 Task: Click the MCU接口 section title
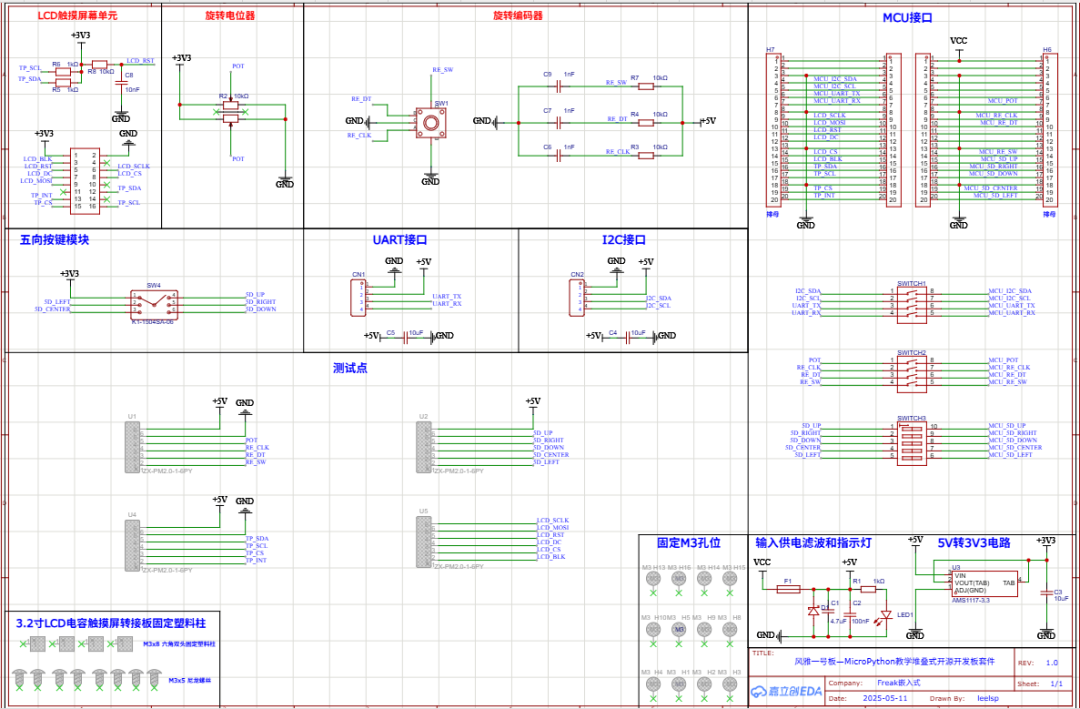click(906, 17)
